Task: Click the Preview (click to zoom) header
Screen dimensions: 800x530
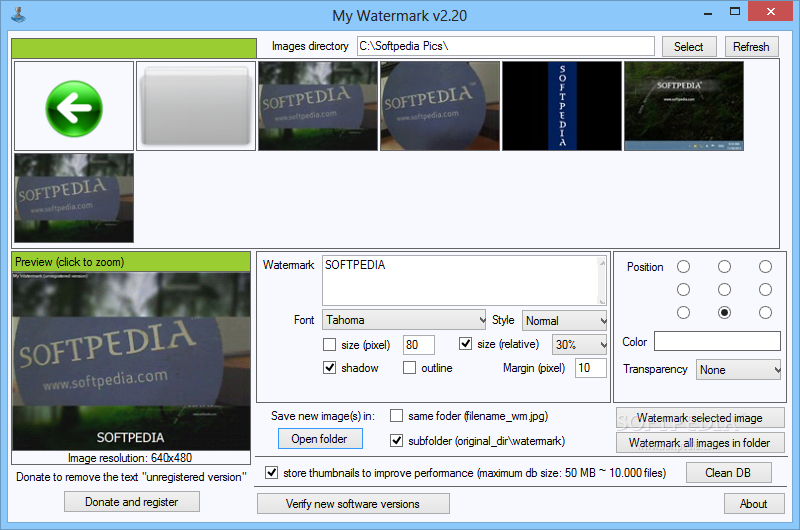Action: 131,262
